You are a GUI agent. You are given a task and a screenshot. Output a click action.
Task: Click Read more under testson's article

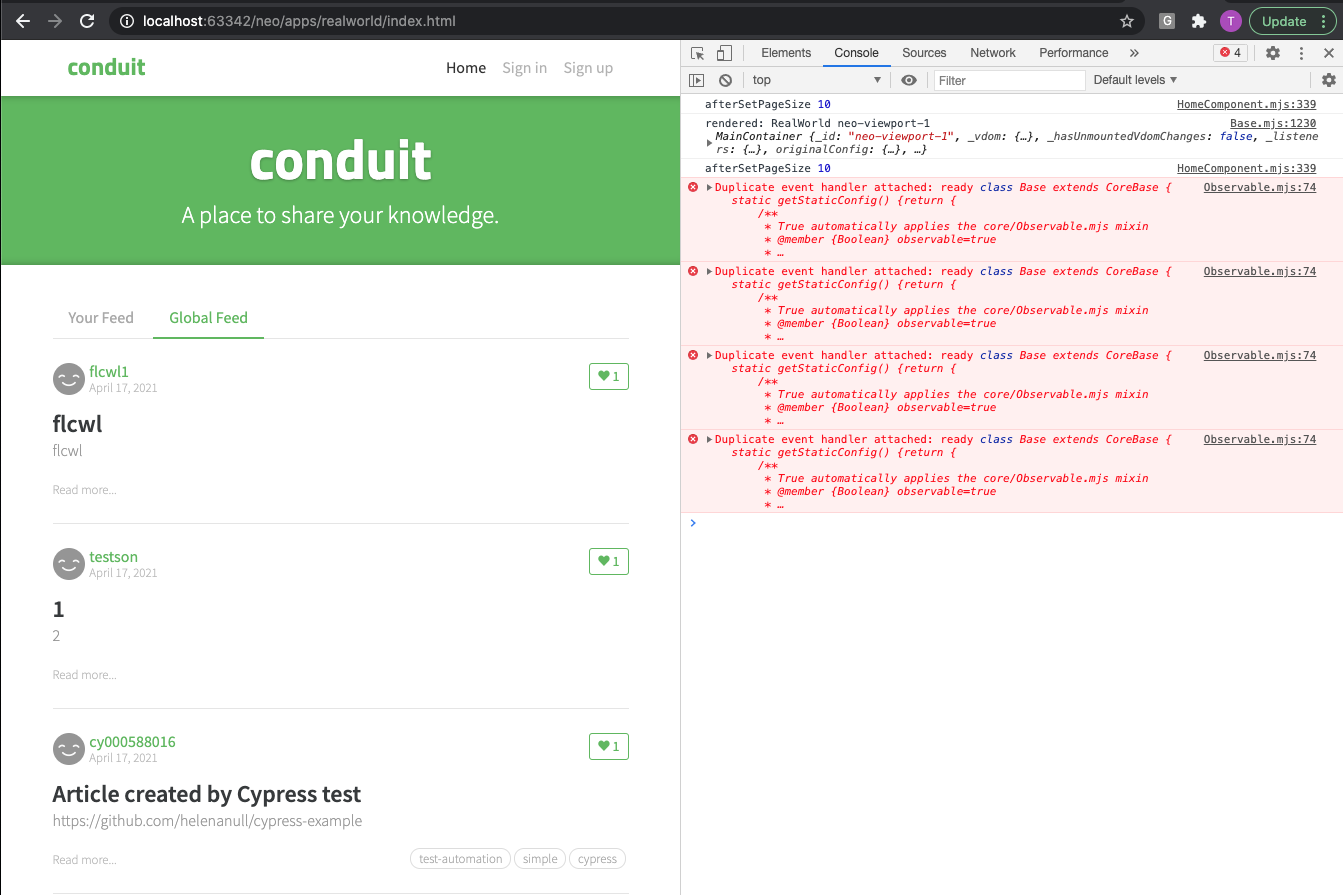[84, 675]
